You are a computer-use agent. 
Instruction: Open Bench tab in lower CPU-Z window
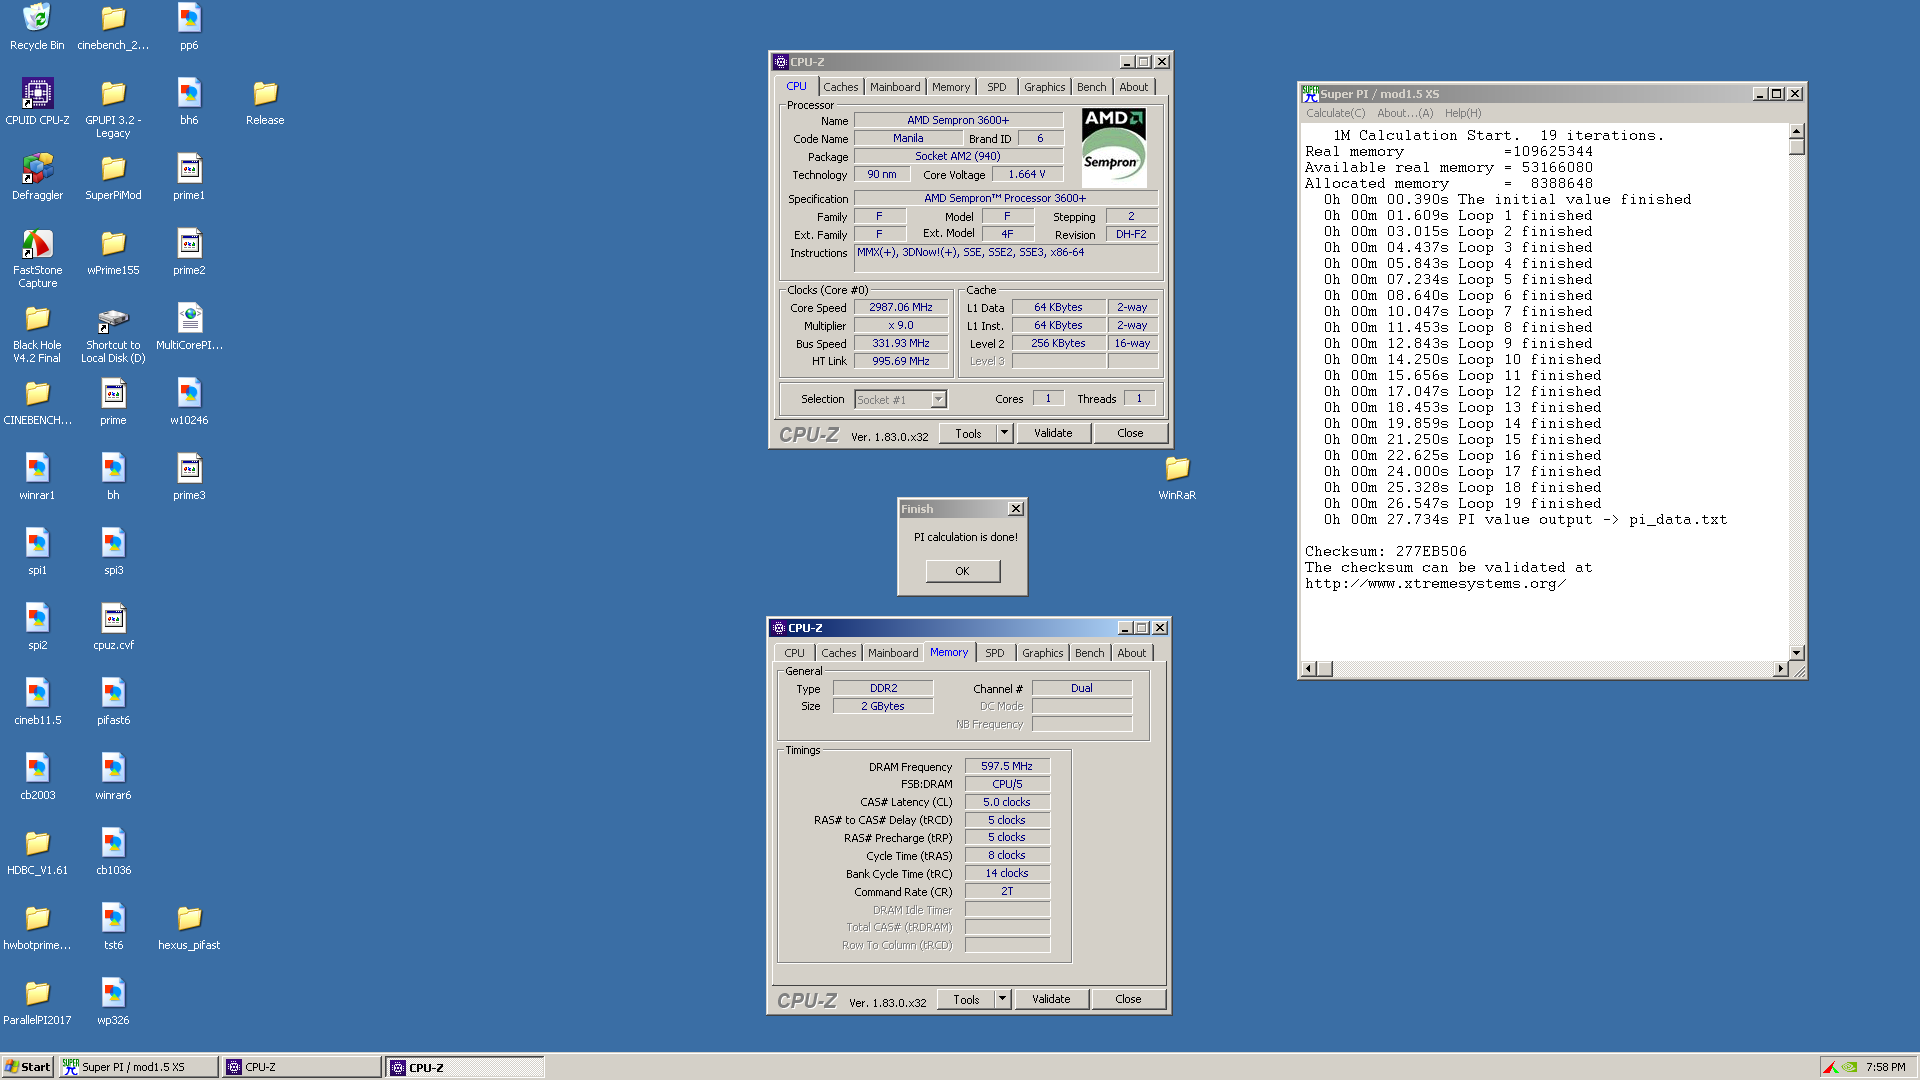pyautogui.click(x=1090, y=653)
